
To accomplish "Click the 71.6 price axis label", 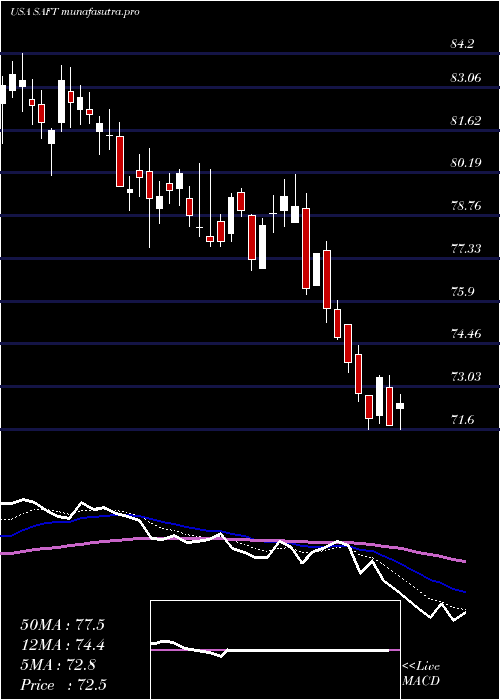I will coord(464,419).
